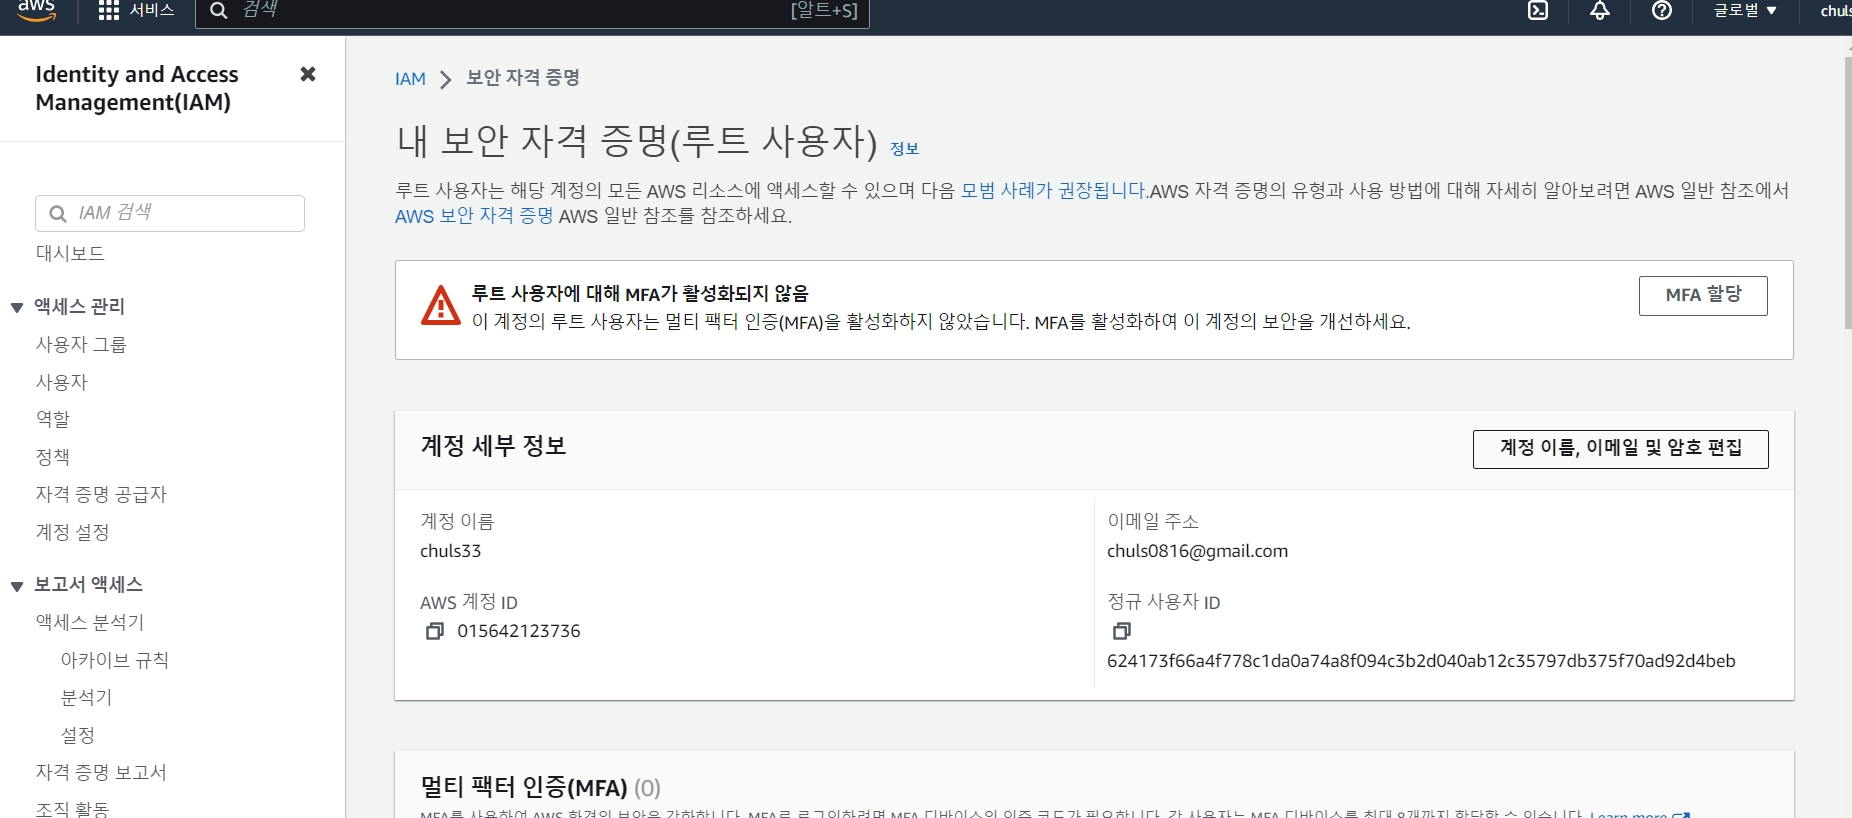1852x818 pixels.
Task: Open 사용자 in sidebar
Action: point(62,382)
